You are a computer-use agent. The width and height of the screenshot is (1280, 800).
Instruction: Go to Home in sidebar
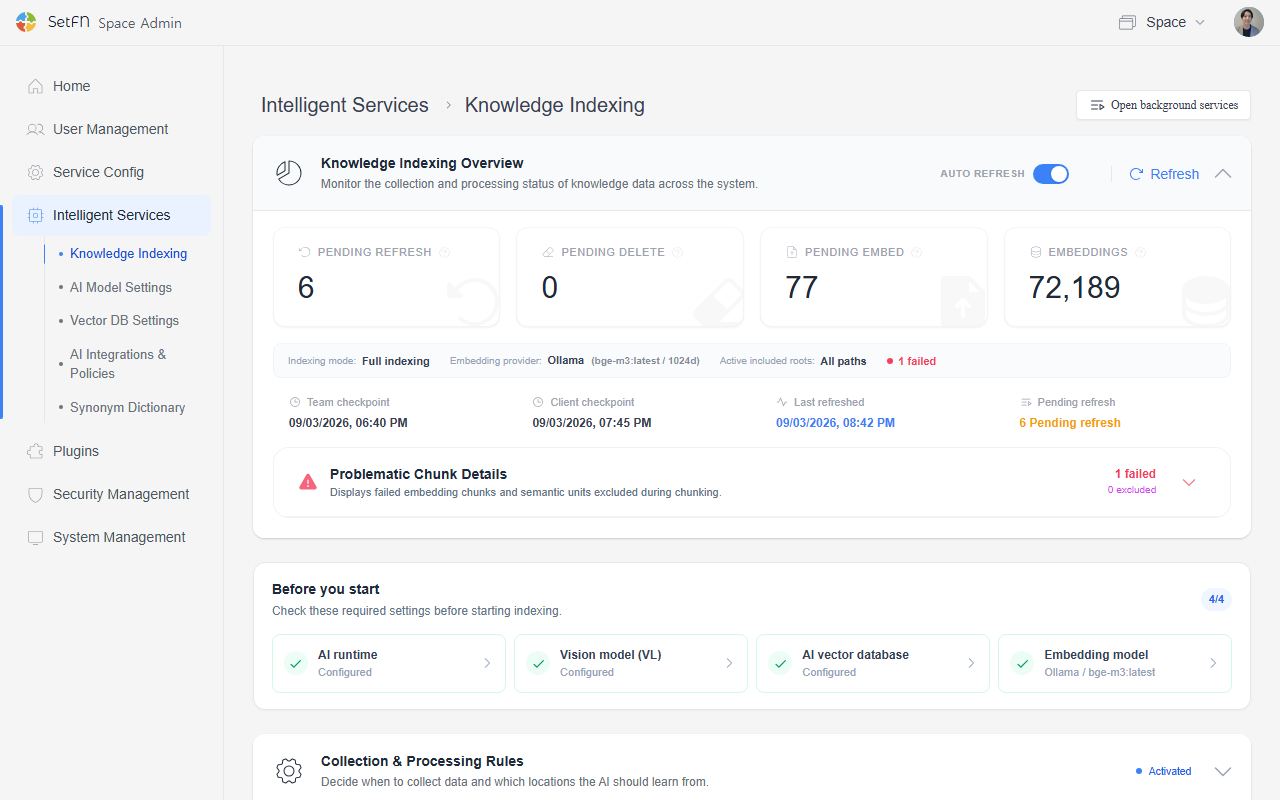(112, 86)
